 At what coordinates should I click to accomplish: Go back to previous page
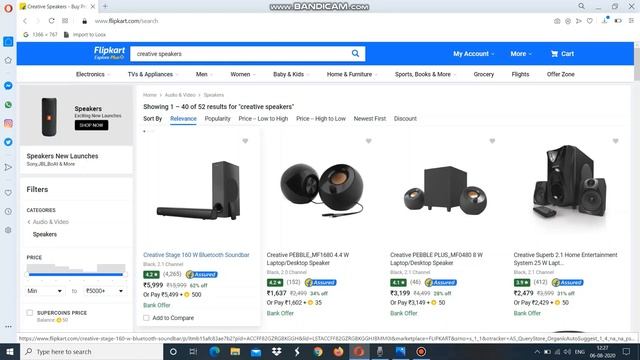pyautogui.click(x=25, y=21)
